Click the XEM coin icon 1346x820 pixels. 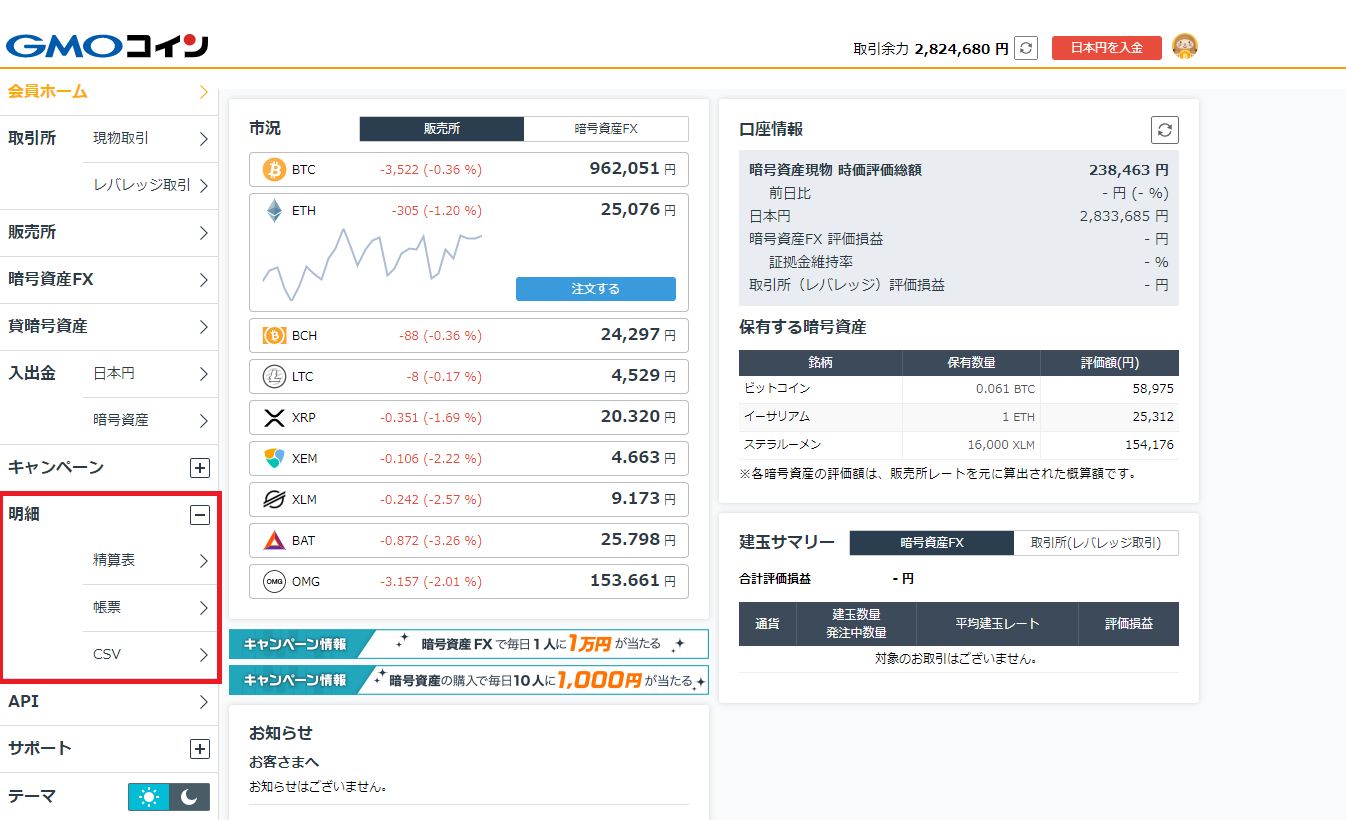click(274, 458)
